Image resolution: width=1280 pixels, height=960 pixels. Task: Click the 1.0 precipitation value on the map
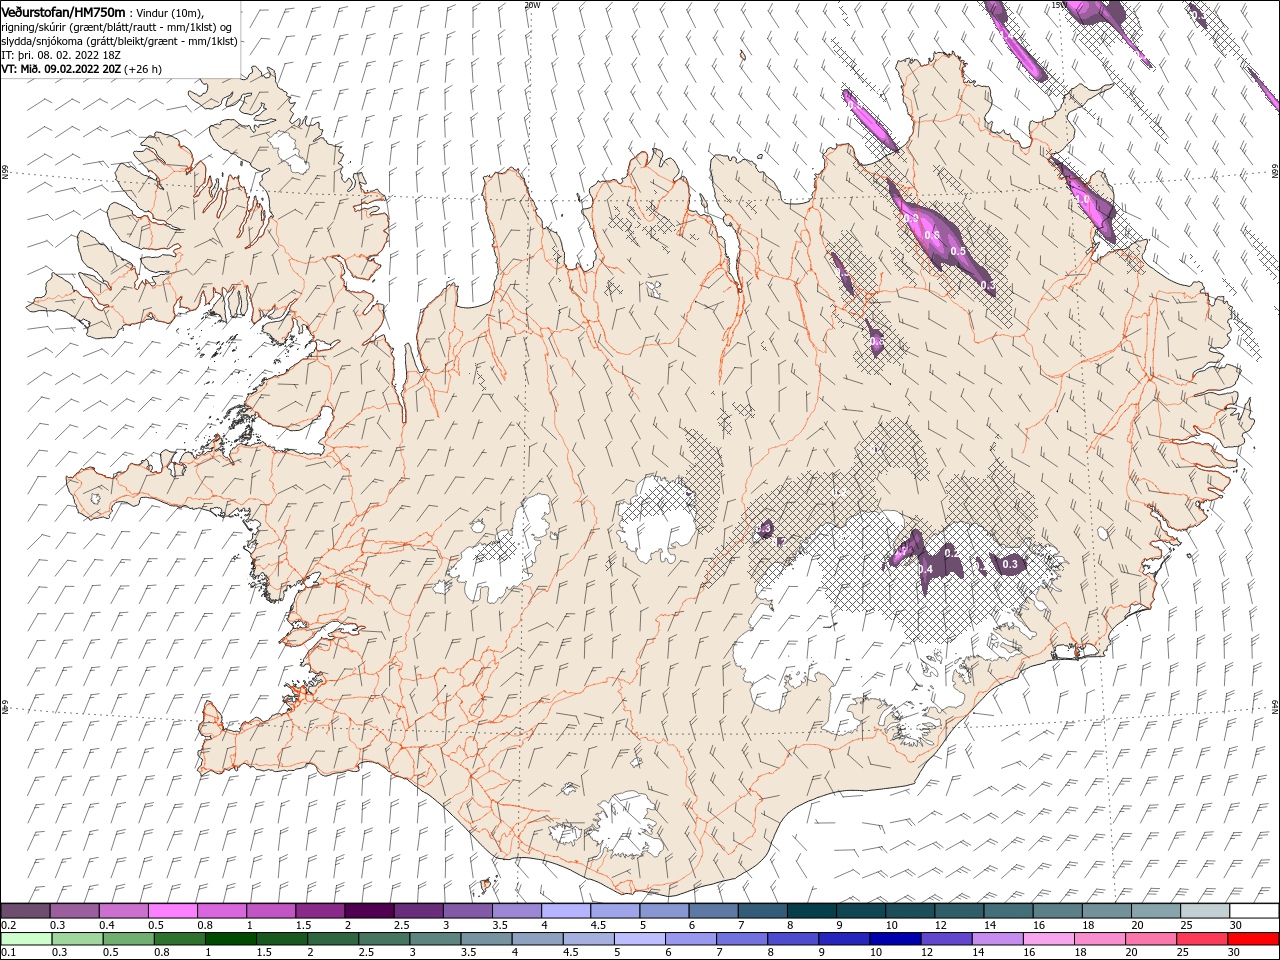point(1082,199)
